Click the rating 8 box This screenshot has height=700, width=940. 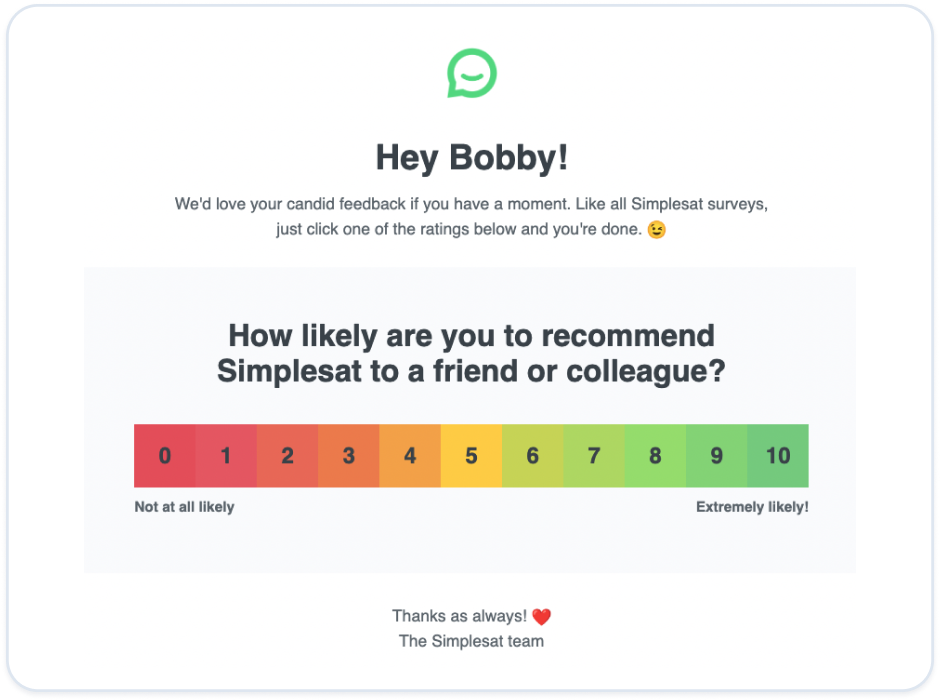(655, 456)
